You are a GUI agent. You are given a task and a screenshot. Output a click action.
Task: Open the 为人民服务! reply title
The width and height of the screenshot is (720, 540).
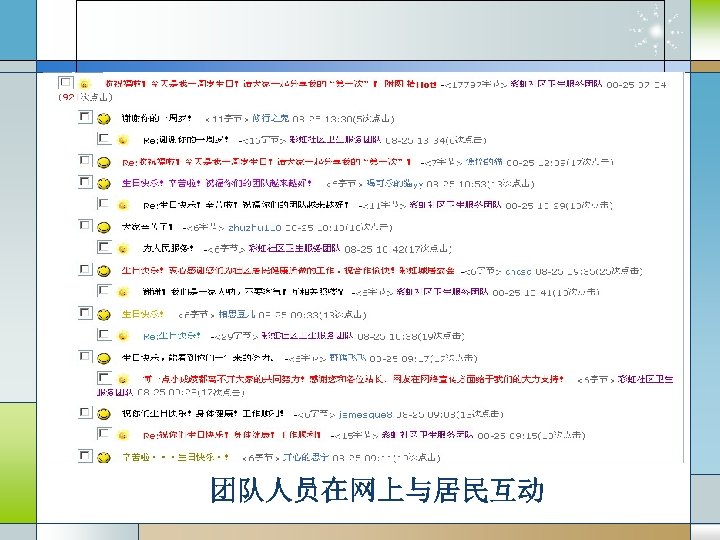click(168, 248)
